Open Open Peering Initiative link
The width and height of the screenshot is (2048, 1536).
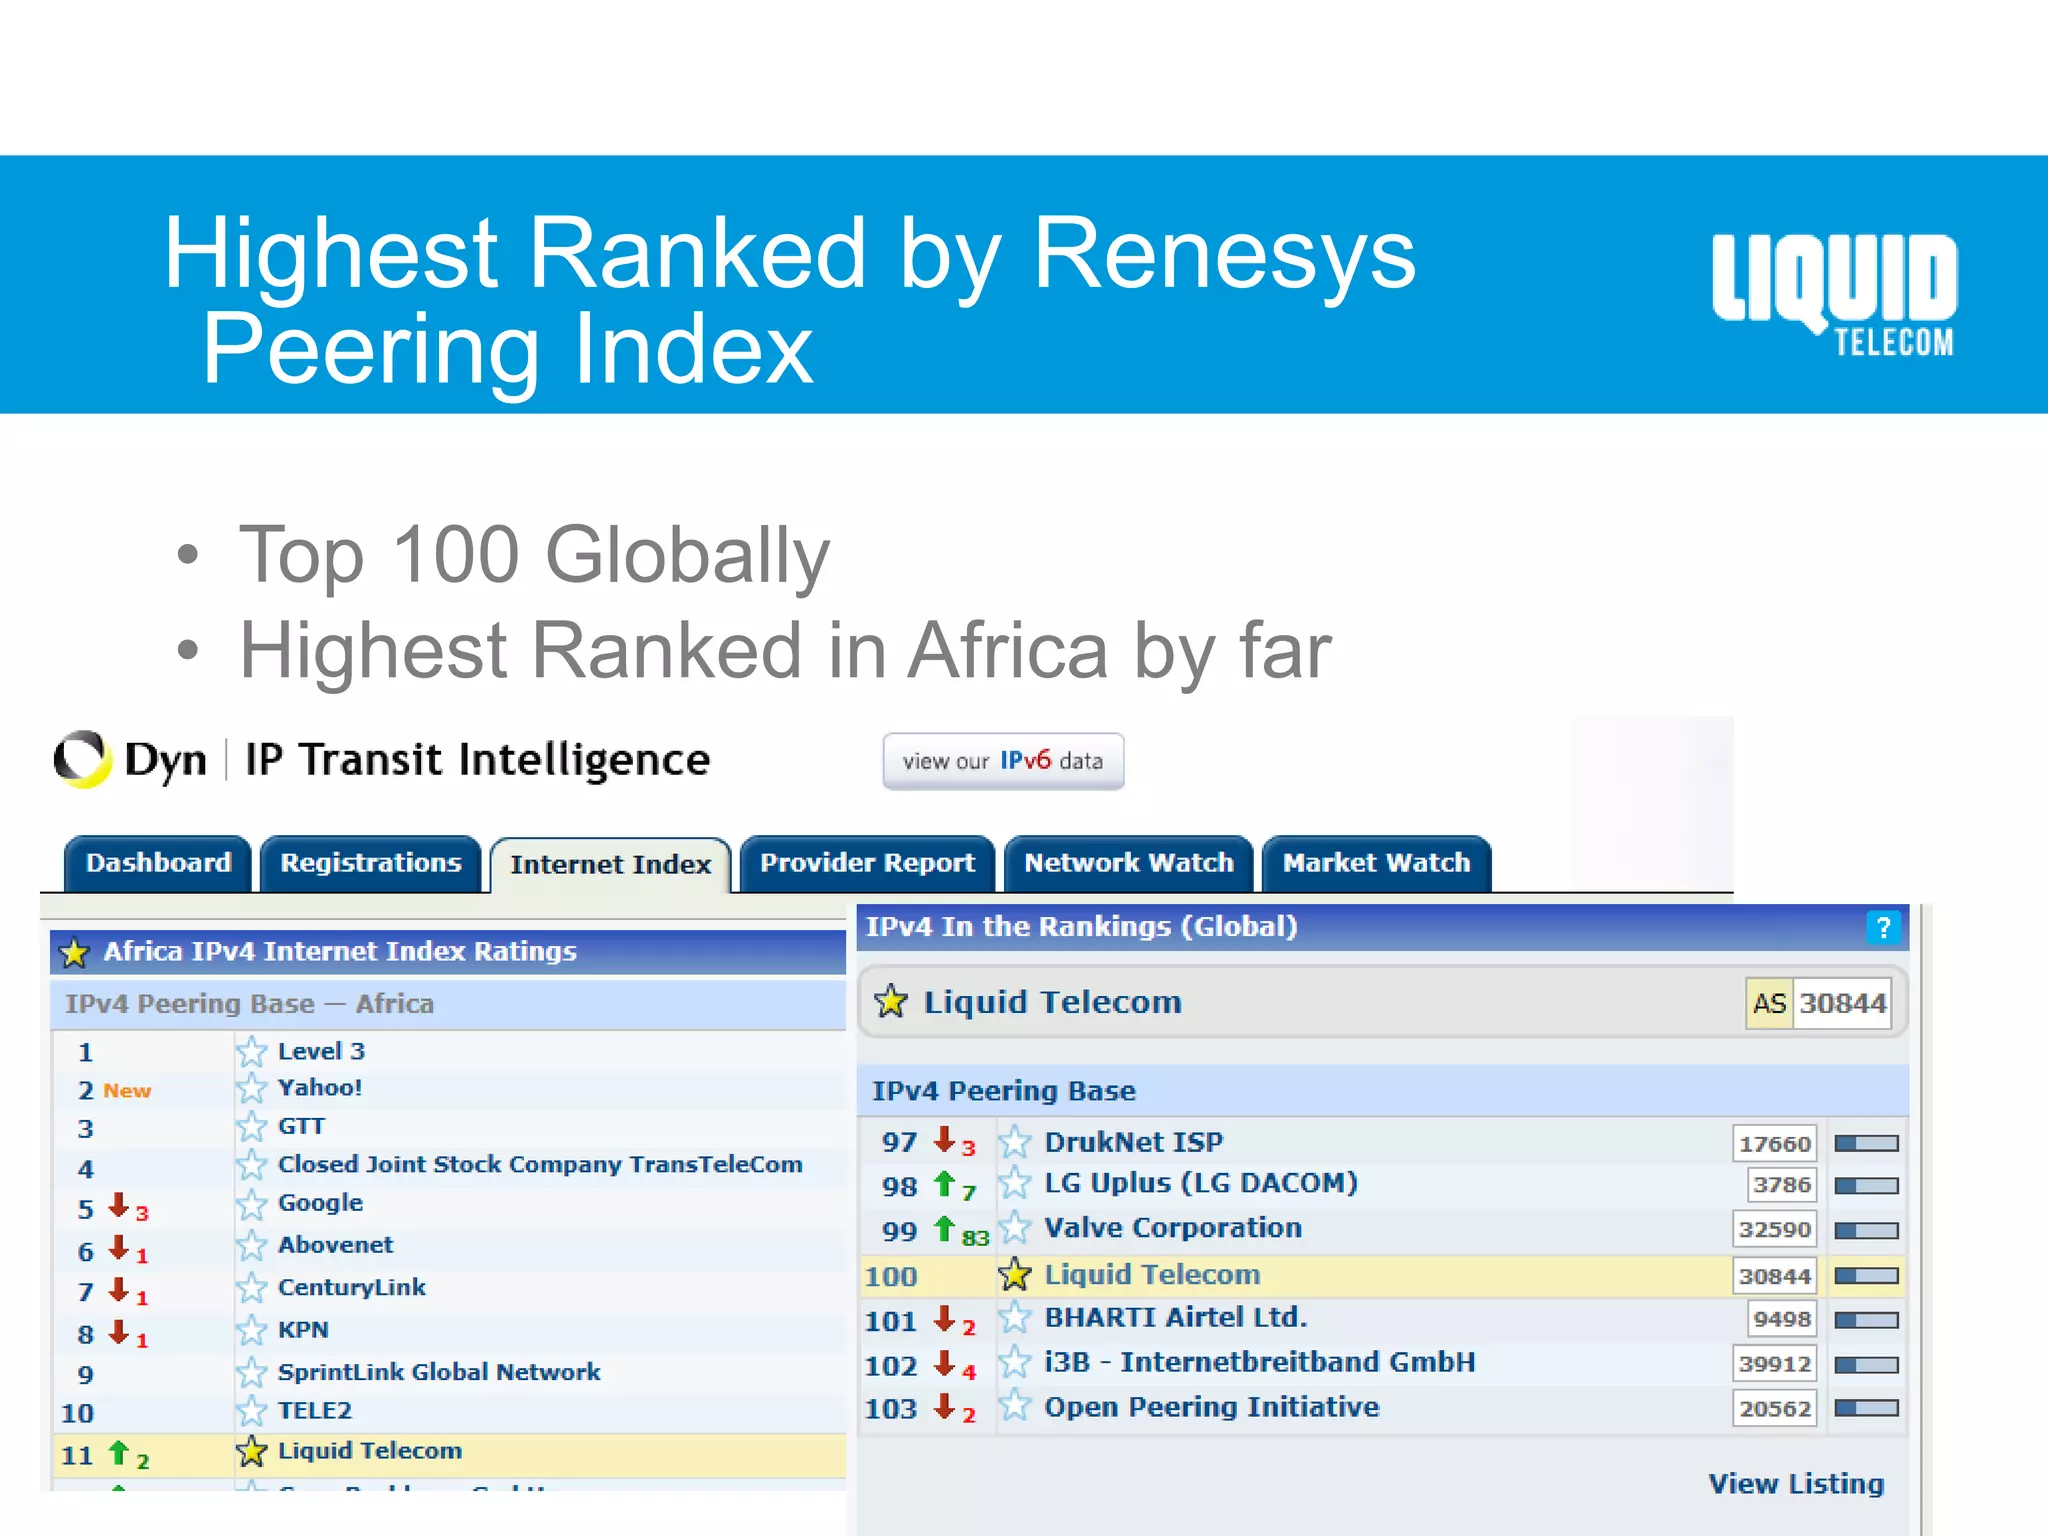tap(1212, 1407)
